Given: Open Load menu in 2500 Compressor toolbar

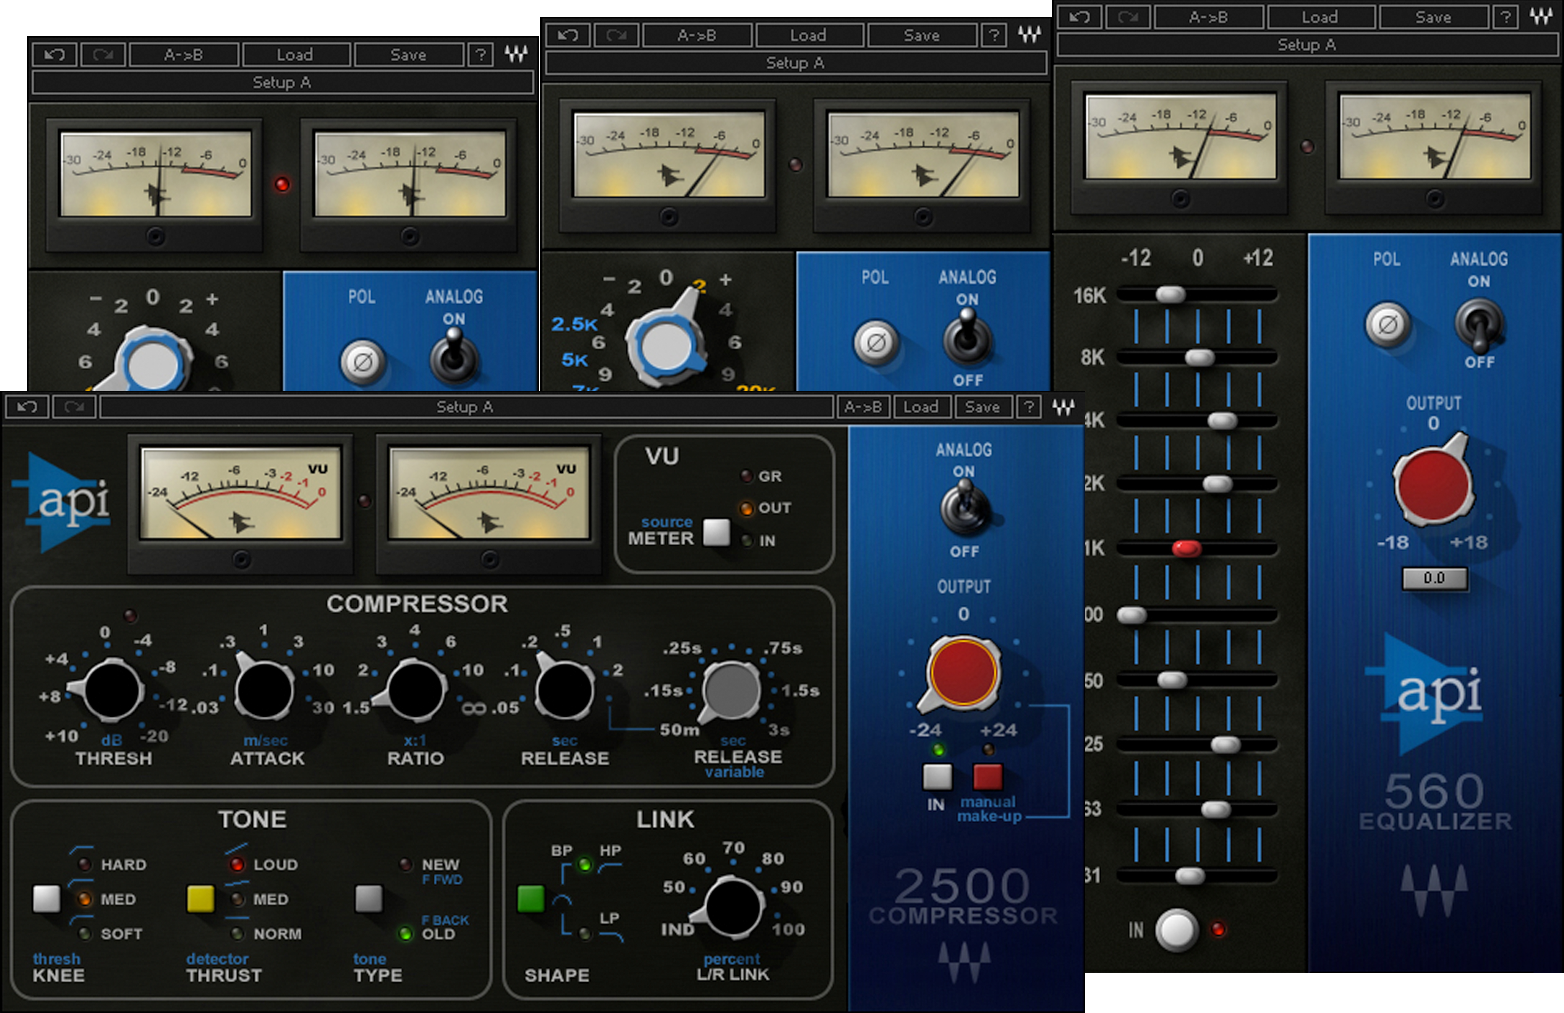Looking at the screenshot, I should tap(920, 407).
